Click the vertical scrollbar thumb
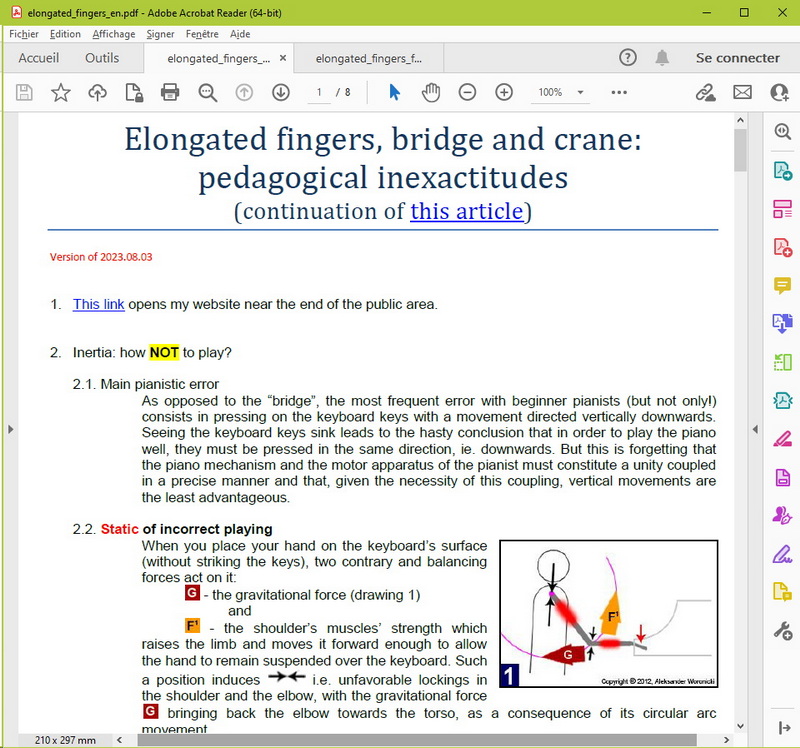The image size is (800, 748). pos(741,150)
